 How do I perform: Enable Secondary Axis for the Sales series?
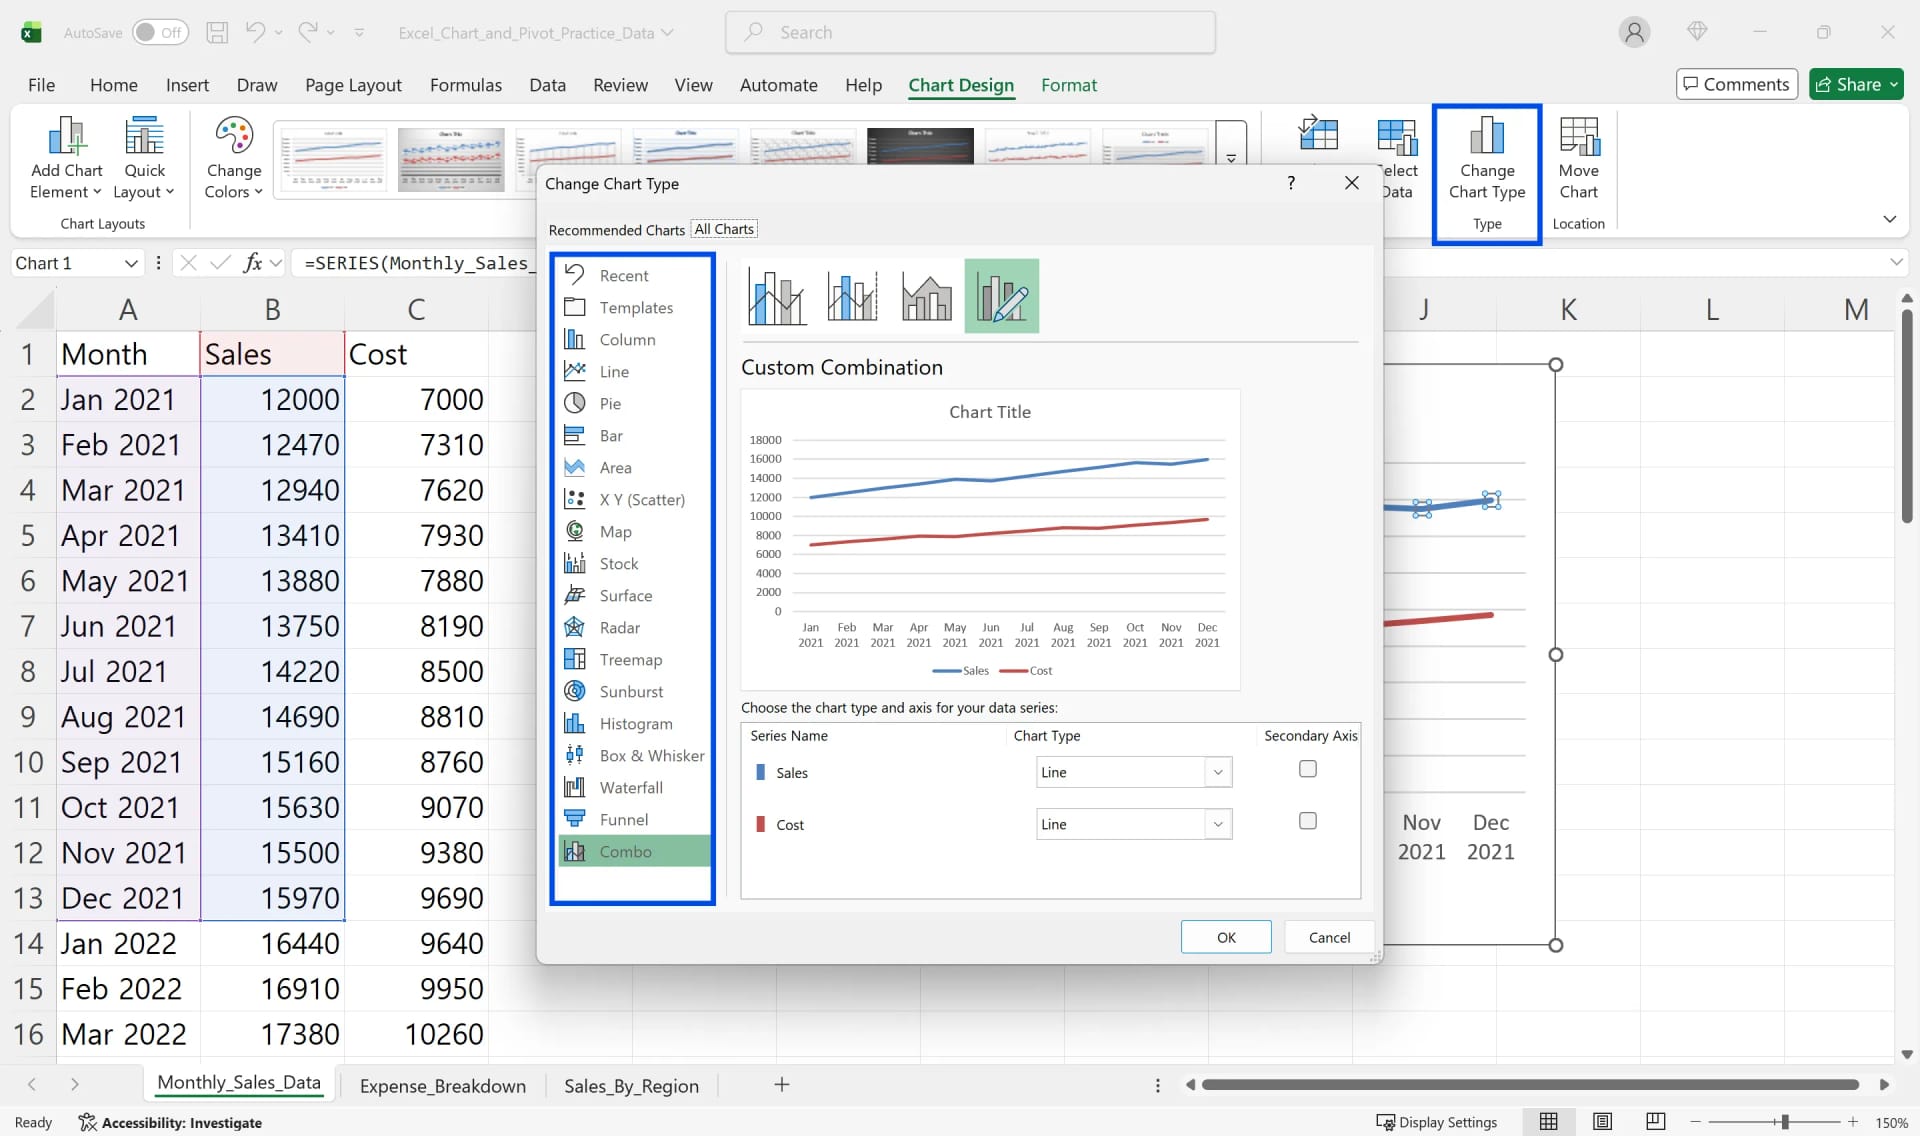(x=1307, y=769)
